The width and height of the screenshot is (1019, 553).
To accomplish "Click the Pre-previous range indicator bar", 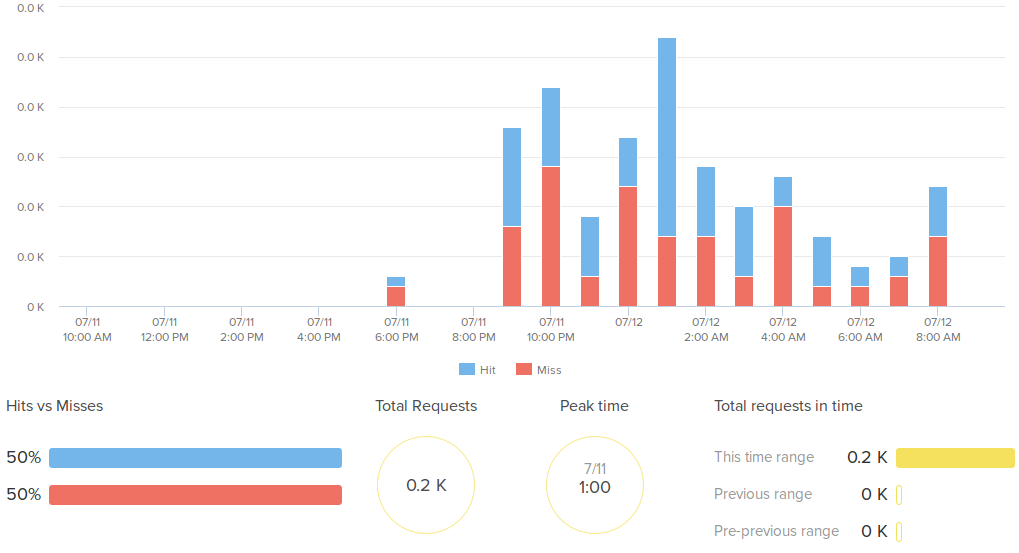I will click(x=899, y=531).
